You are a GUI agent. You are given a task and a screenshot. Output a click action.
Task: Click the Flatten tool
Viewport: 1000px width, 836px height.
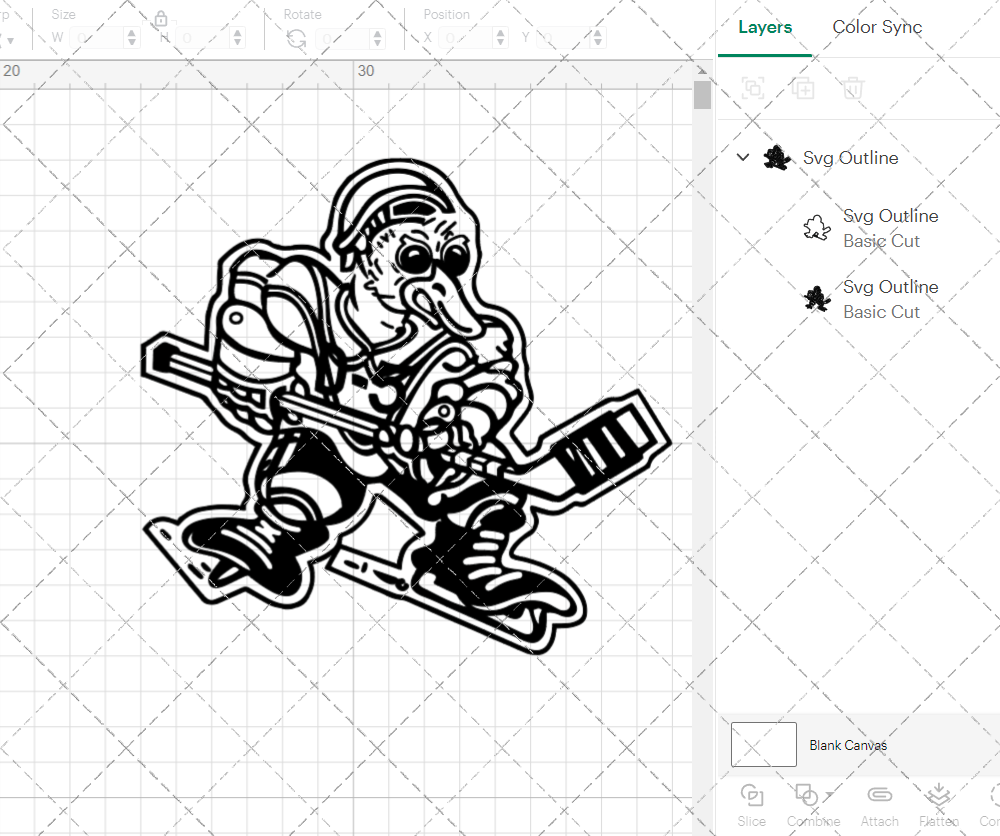(x=939, y=805)
